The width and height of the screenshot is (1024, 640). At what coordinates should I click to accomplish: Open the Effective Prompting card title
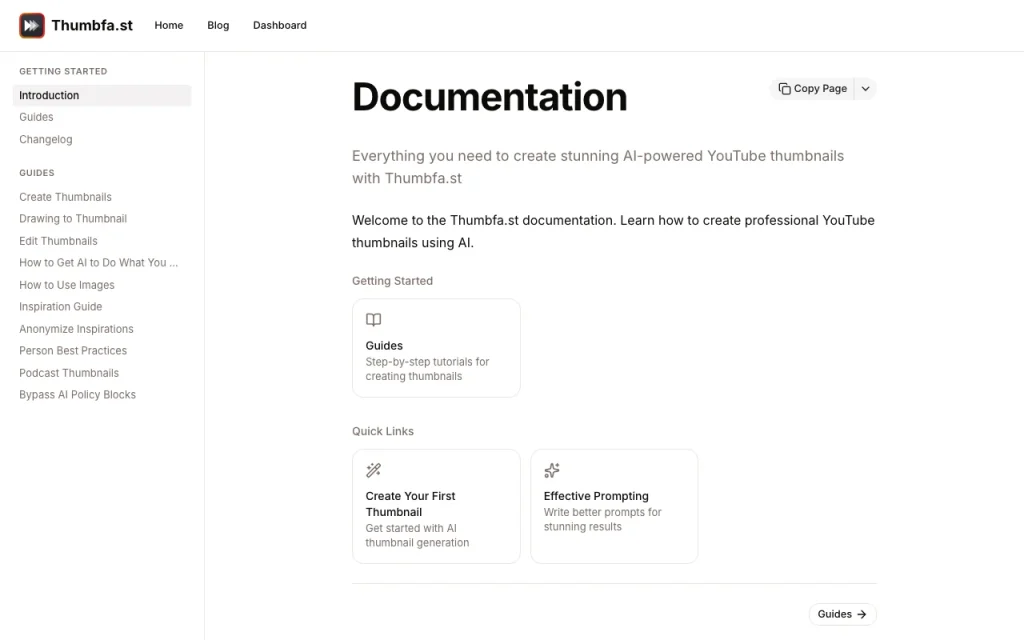[596, 496]
